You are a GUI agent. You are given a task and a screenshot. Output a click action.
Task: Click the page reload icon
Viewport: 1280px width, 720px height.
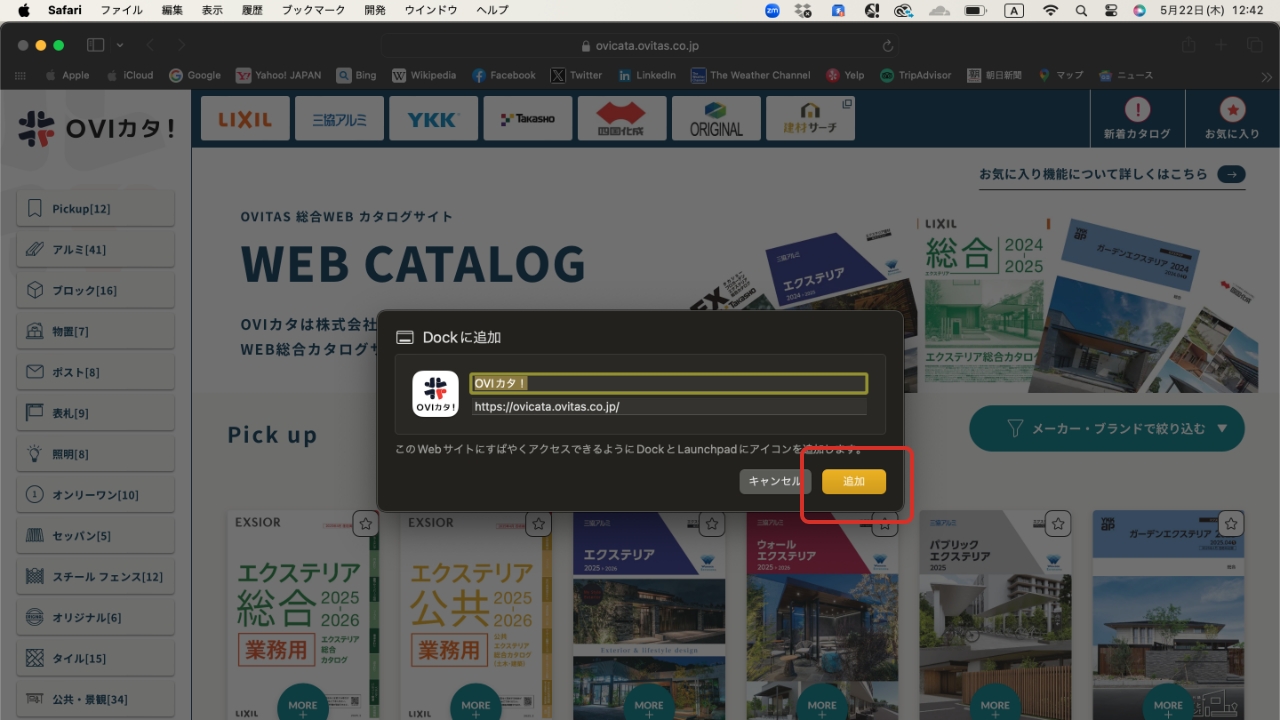(887, 46)
